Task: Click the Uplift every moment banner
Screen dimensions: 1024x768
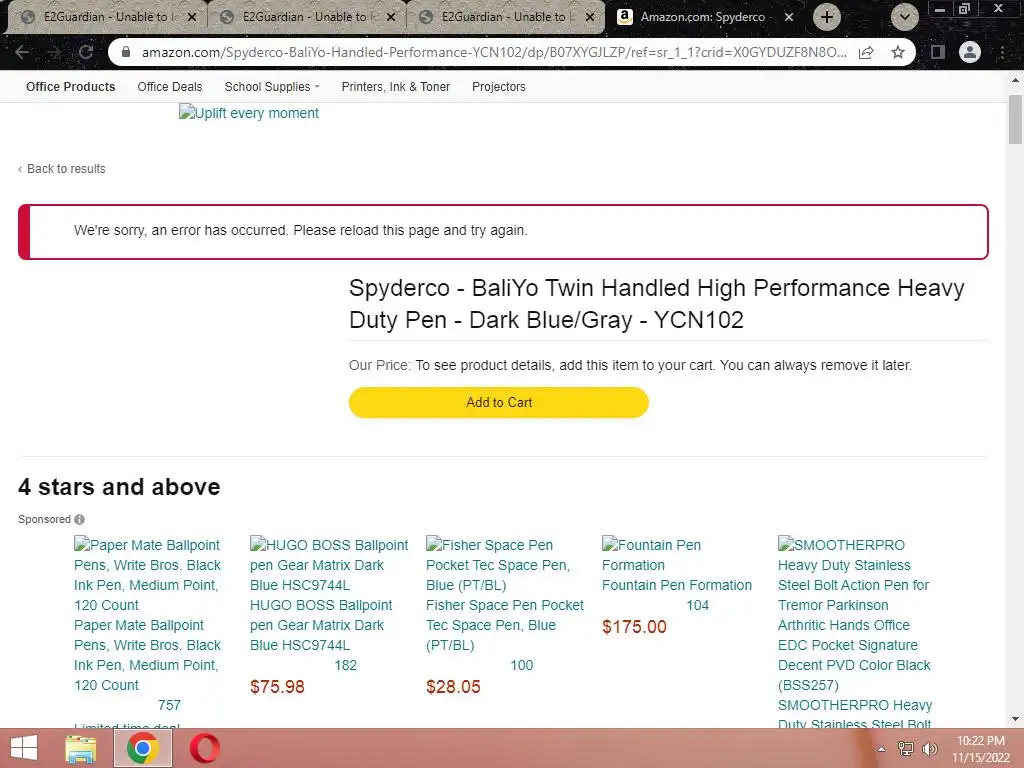Action: coord(249,113)
